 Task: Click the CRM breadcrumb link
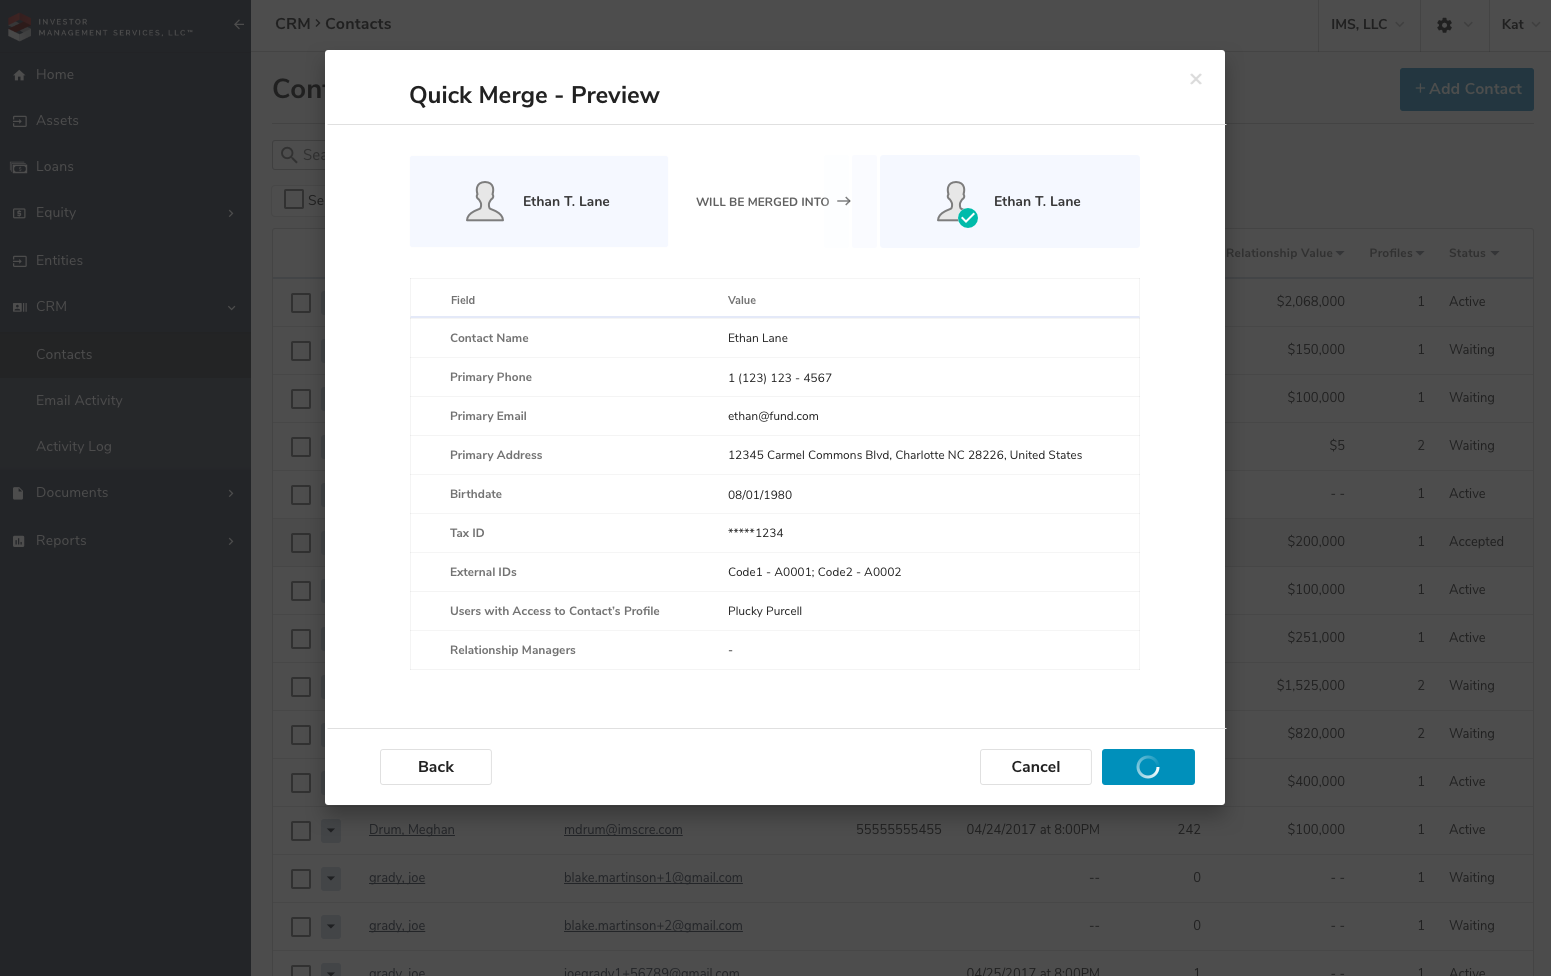[292, 24]
